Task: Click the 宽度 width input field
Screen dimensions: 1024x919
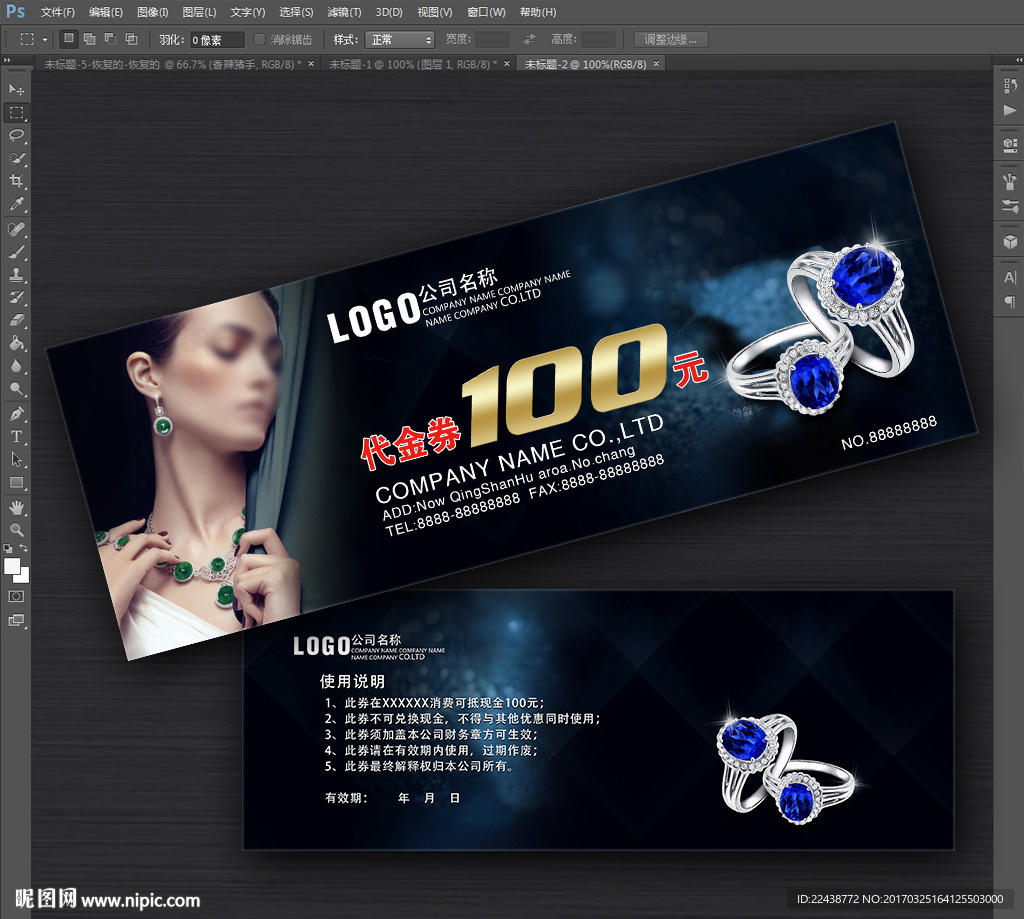Action: coord(492,40)
